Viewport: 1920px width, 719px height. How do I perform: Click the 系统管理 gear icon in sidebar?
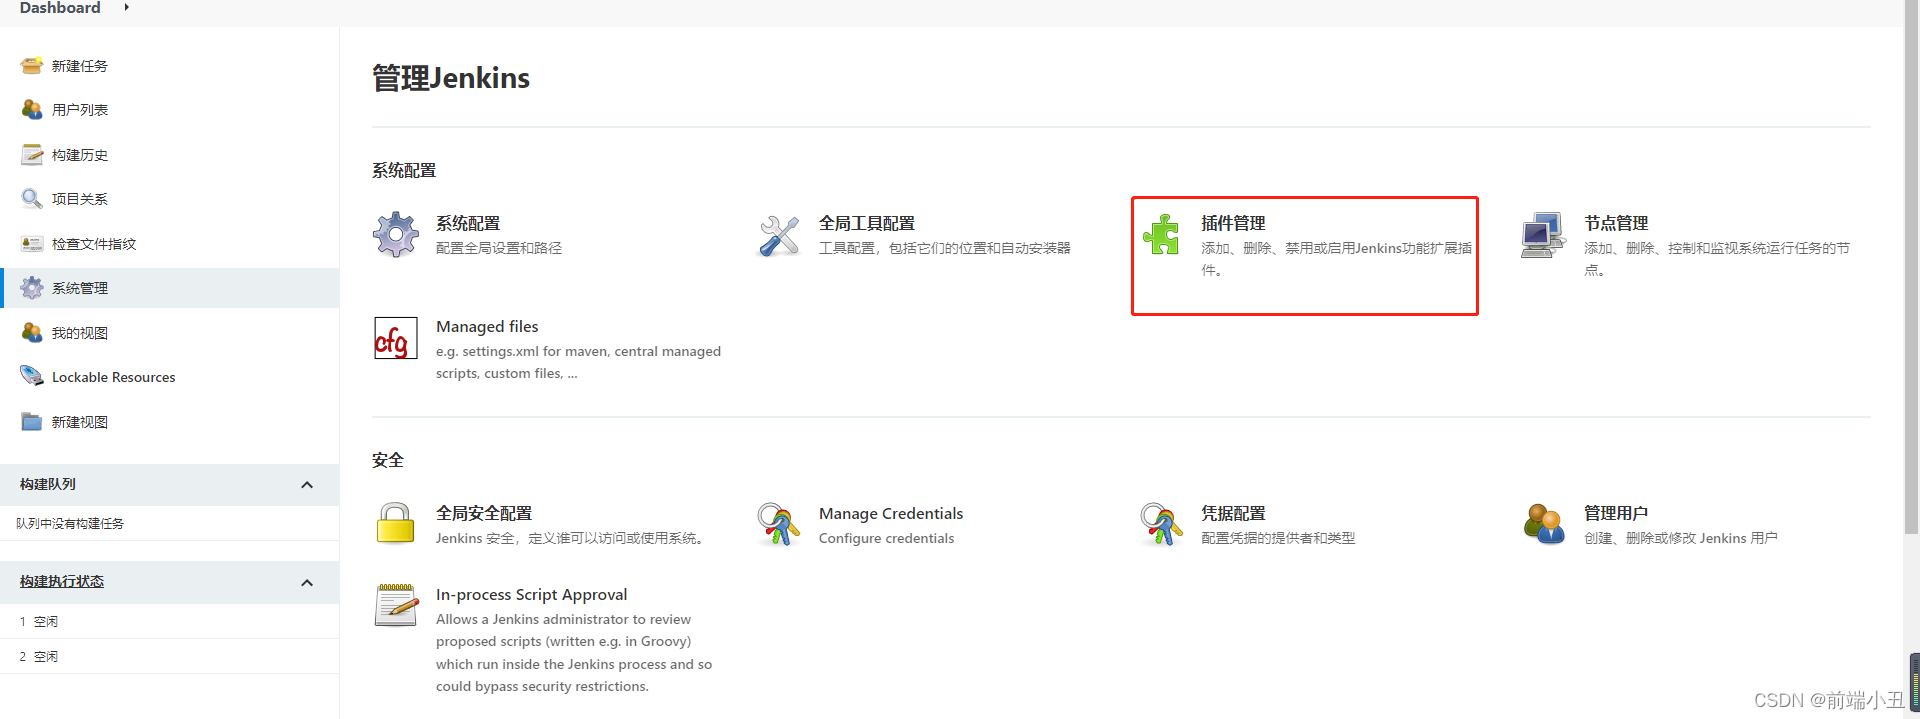pyautogui.click(x=32, y=288)
